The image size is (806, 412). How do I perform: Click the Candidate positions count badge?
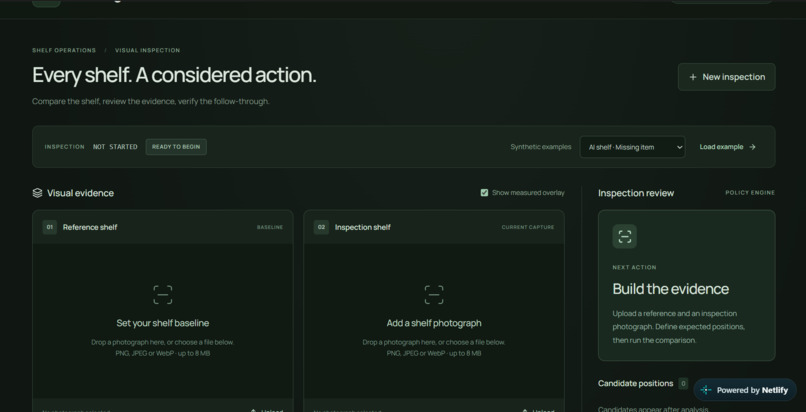coord(683,383)
